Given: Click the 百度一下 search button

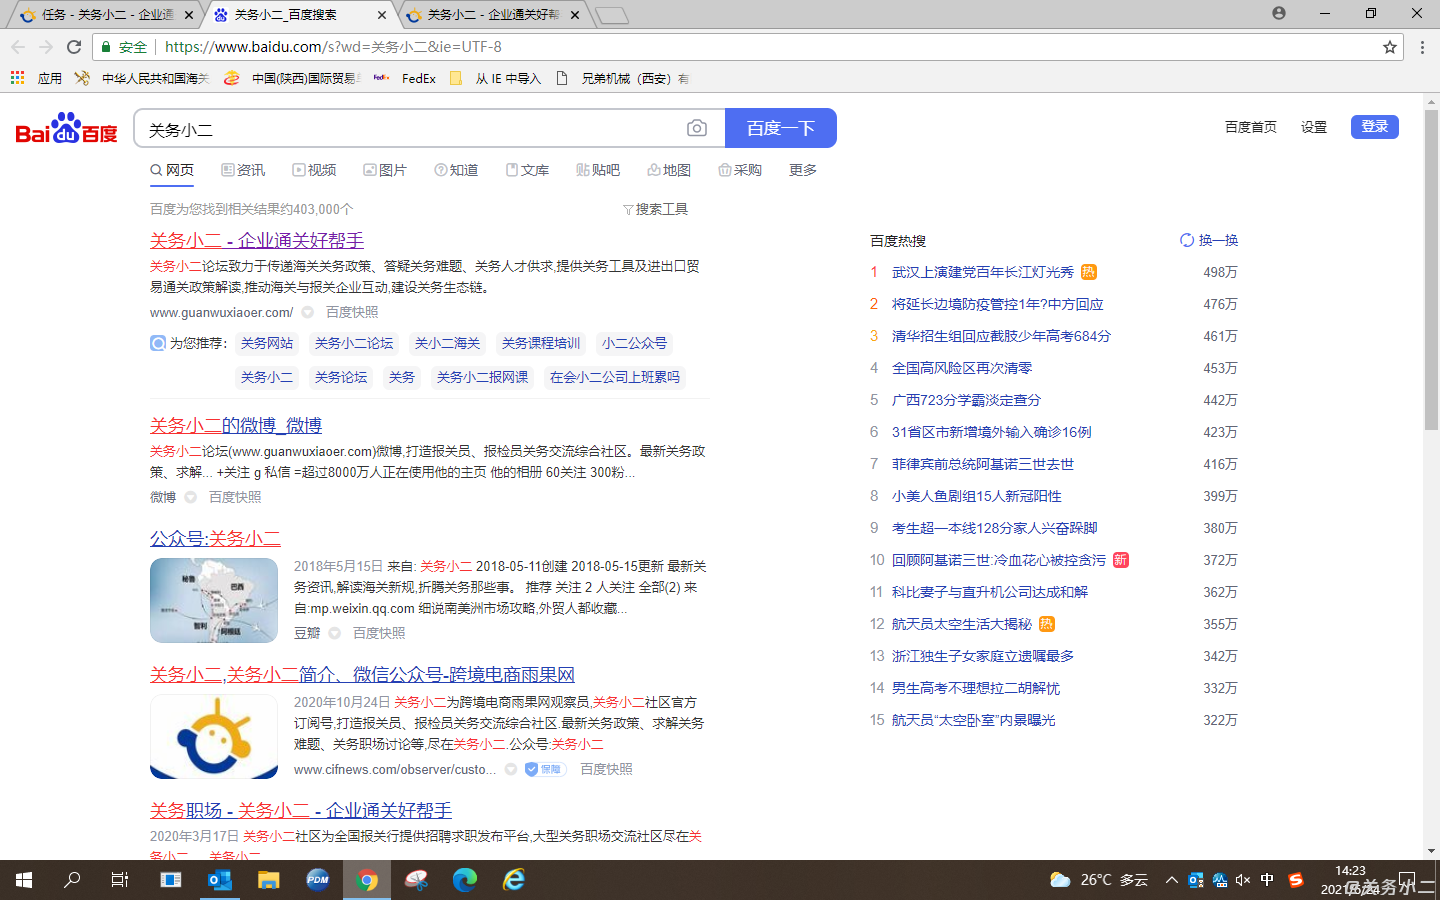Looking at the screenshot, I should (781, 128).
